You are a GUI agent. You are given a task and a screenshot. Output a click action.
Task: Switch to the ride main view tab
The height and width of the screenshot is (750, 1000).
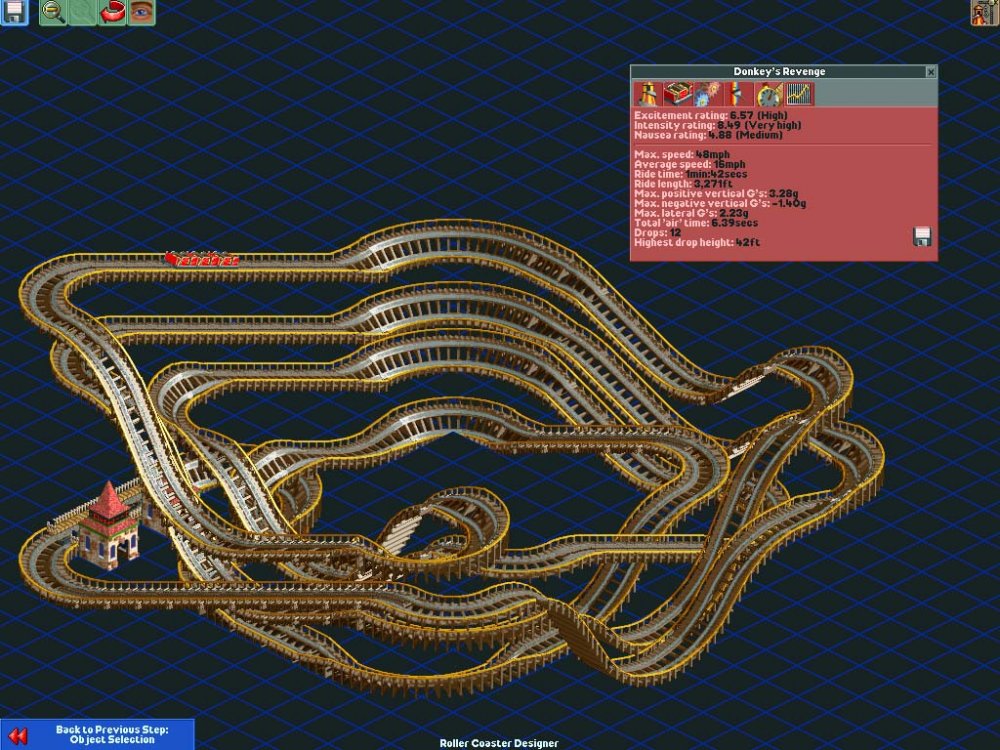647,94
